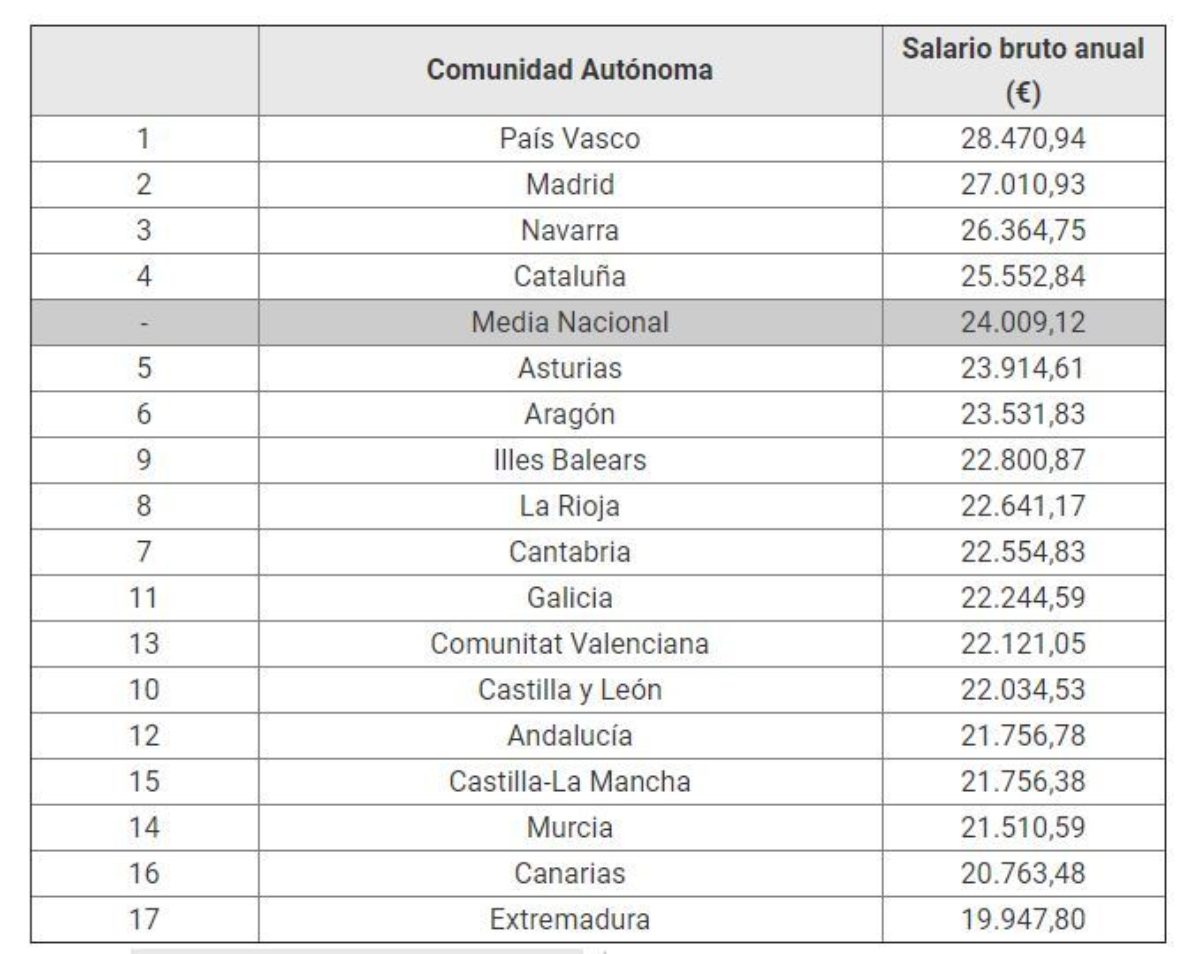Select the "Salario bruto anual (€)" header
Viewport: 1200px width, 954px height.
click(x=1023, y=71)
